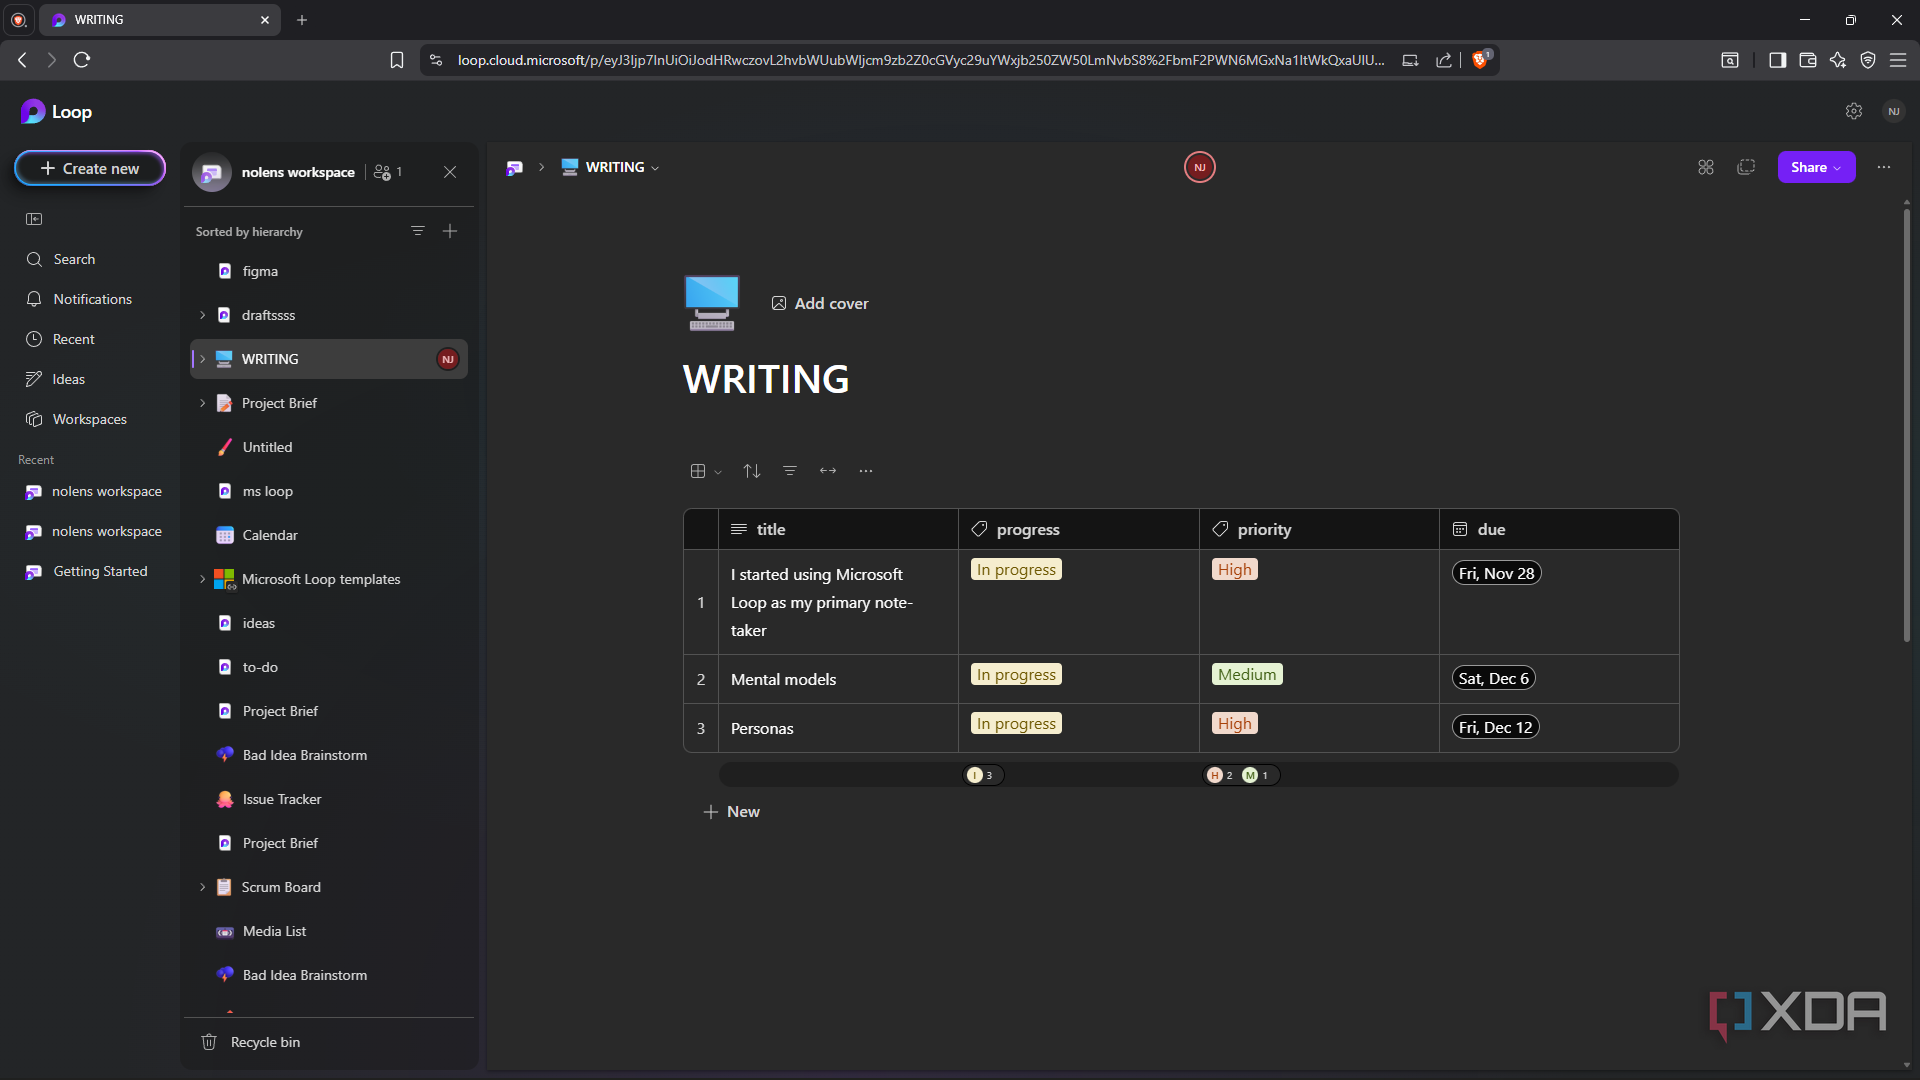The height and width of the screenshot is (1080, 1920).
Task: Click Add cover button
Action: tap(820, 303)
